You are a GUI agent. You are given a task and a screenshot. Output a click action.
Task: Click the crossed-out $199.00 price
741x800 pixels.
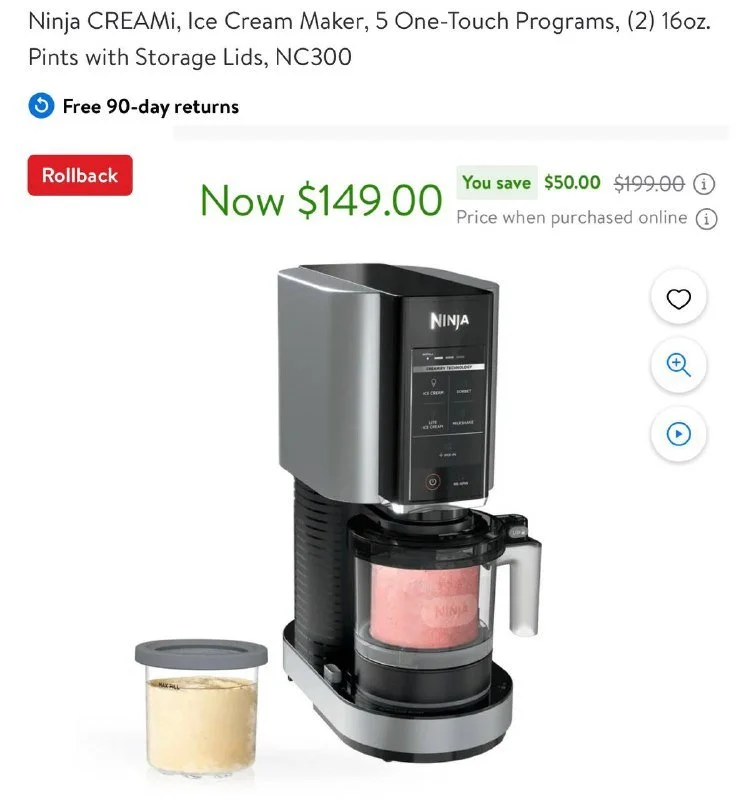649,183
